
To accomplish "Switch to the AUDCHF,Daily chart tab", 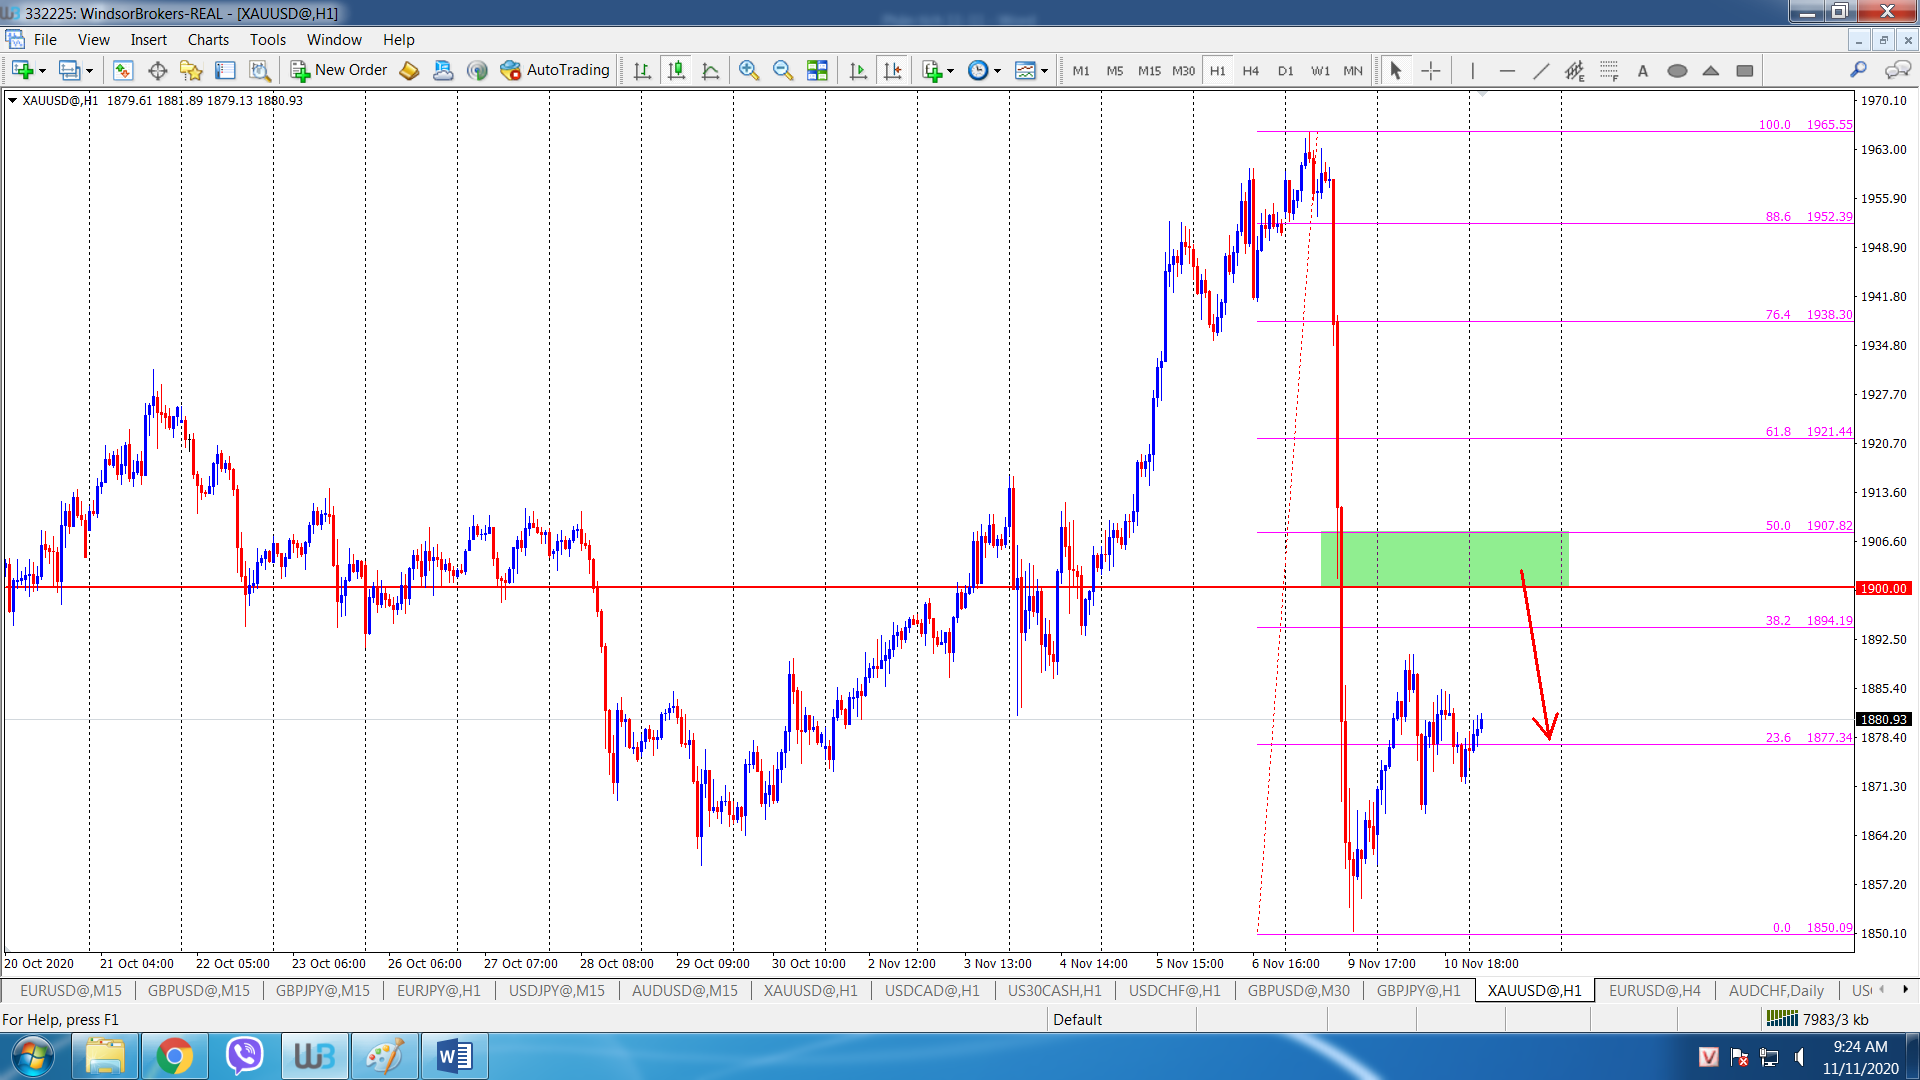I will (1776, 990).
